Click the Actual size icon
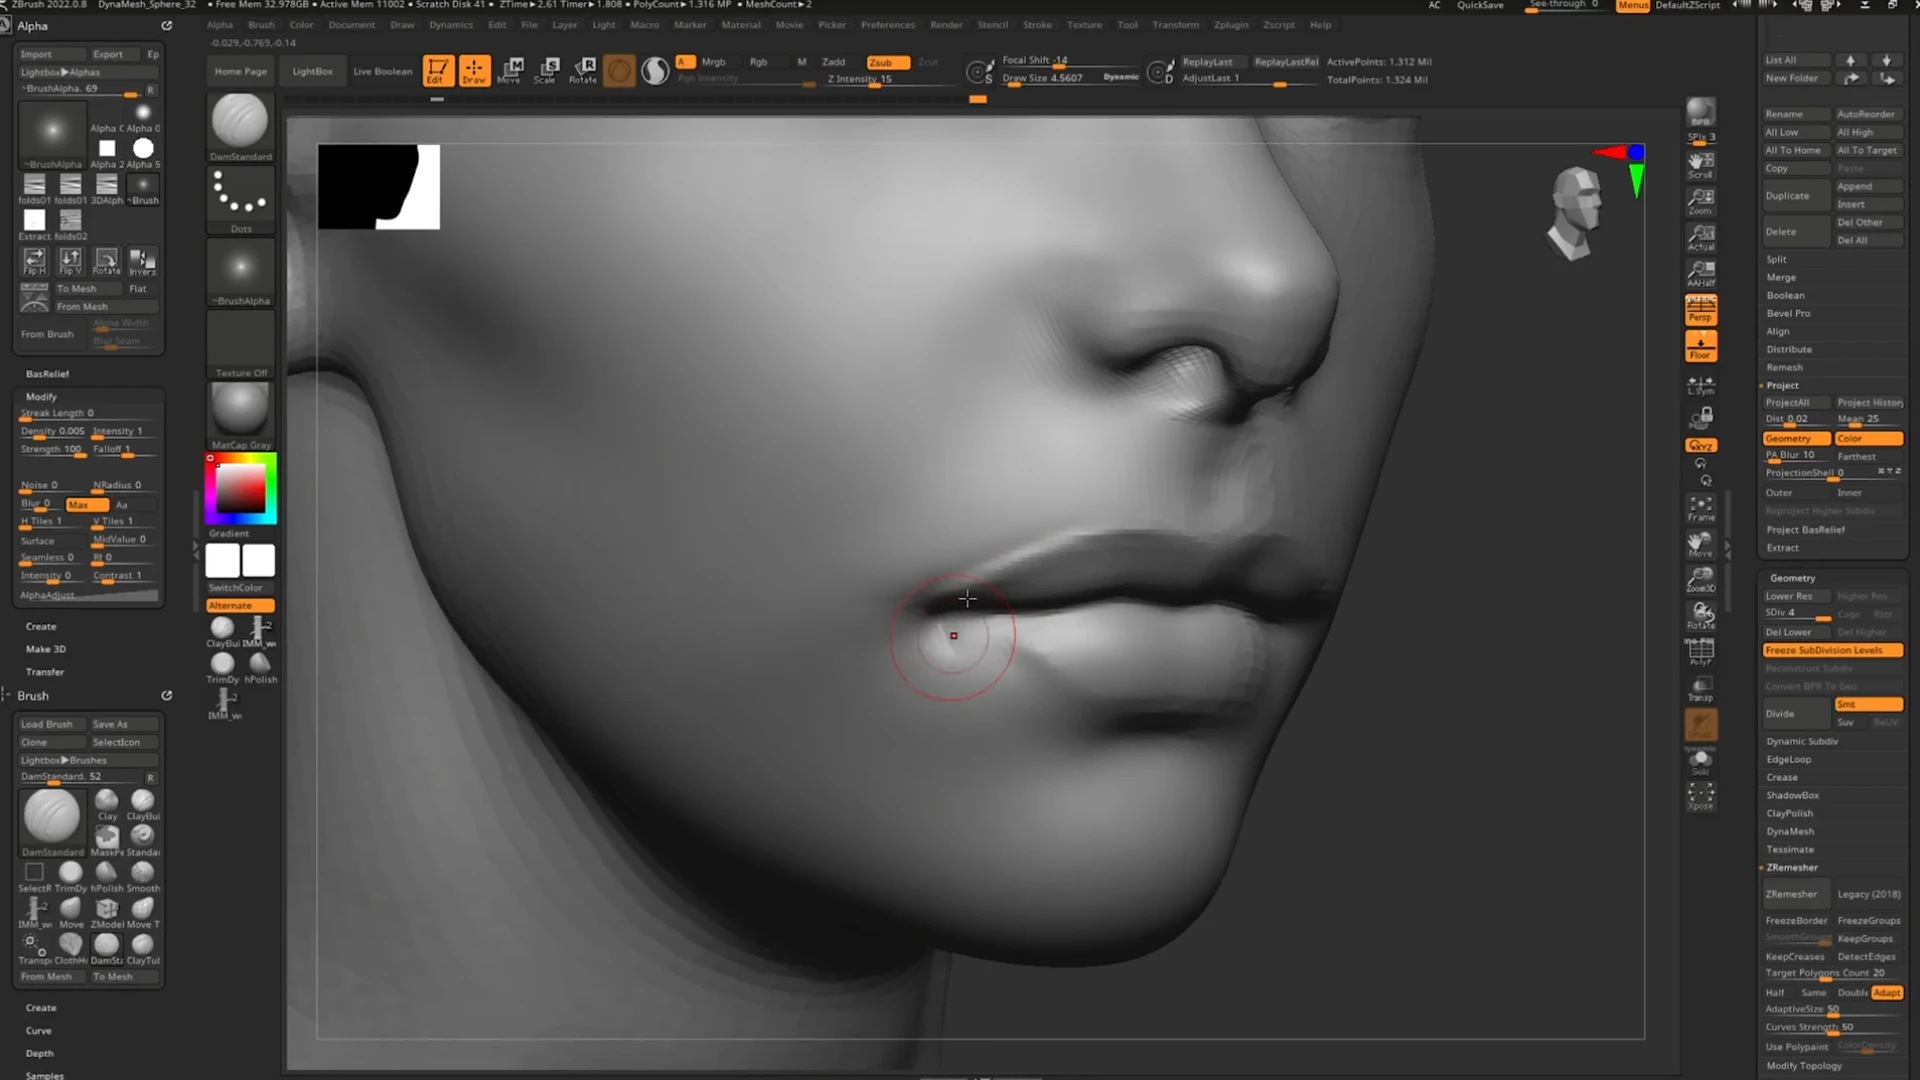 1700,237
